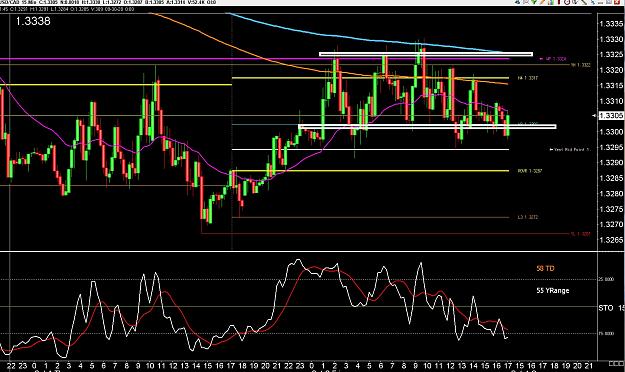Image resolution: width=625 pixels, height=372 pixels.
Task: Click the 1.3330 price axis label
Action: pyautogui.click(x=611, y=39)
